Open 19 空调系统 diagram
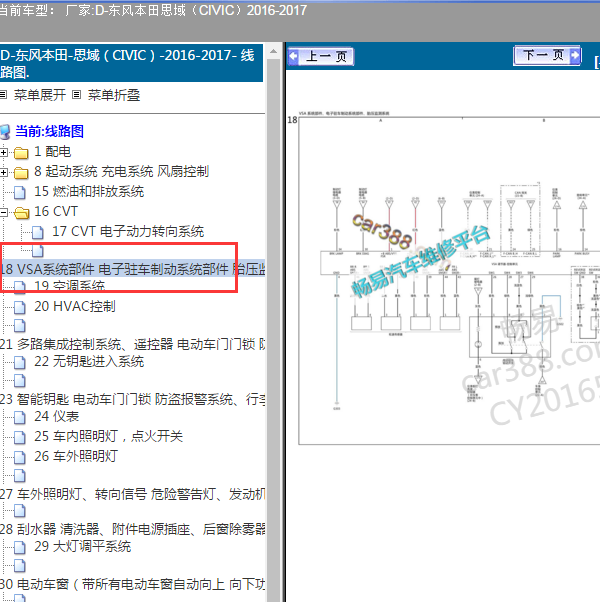The height and width of the screenshot is (602, 600). click(69, 286)
